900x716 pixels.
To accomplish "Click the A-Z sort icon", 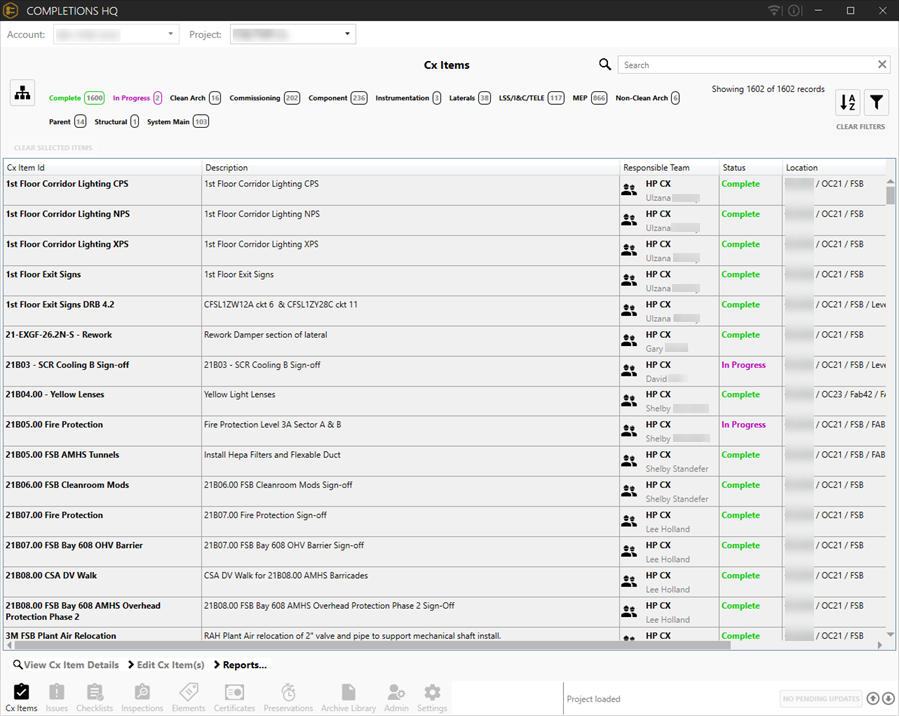I will click(848, 102).
